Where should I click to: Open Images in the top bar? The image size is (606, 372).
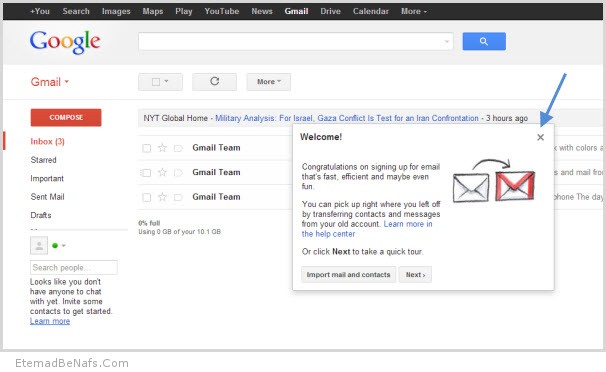click(116, 11)
